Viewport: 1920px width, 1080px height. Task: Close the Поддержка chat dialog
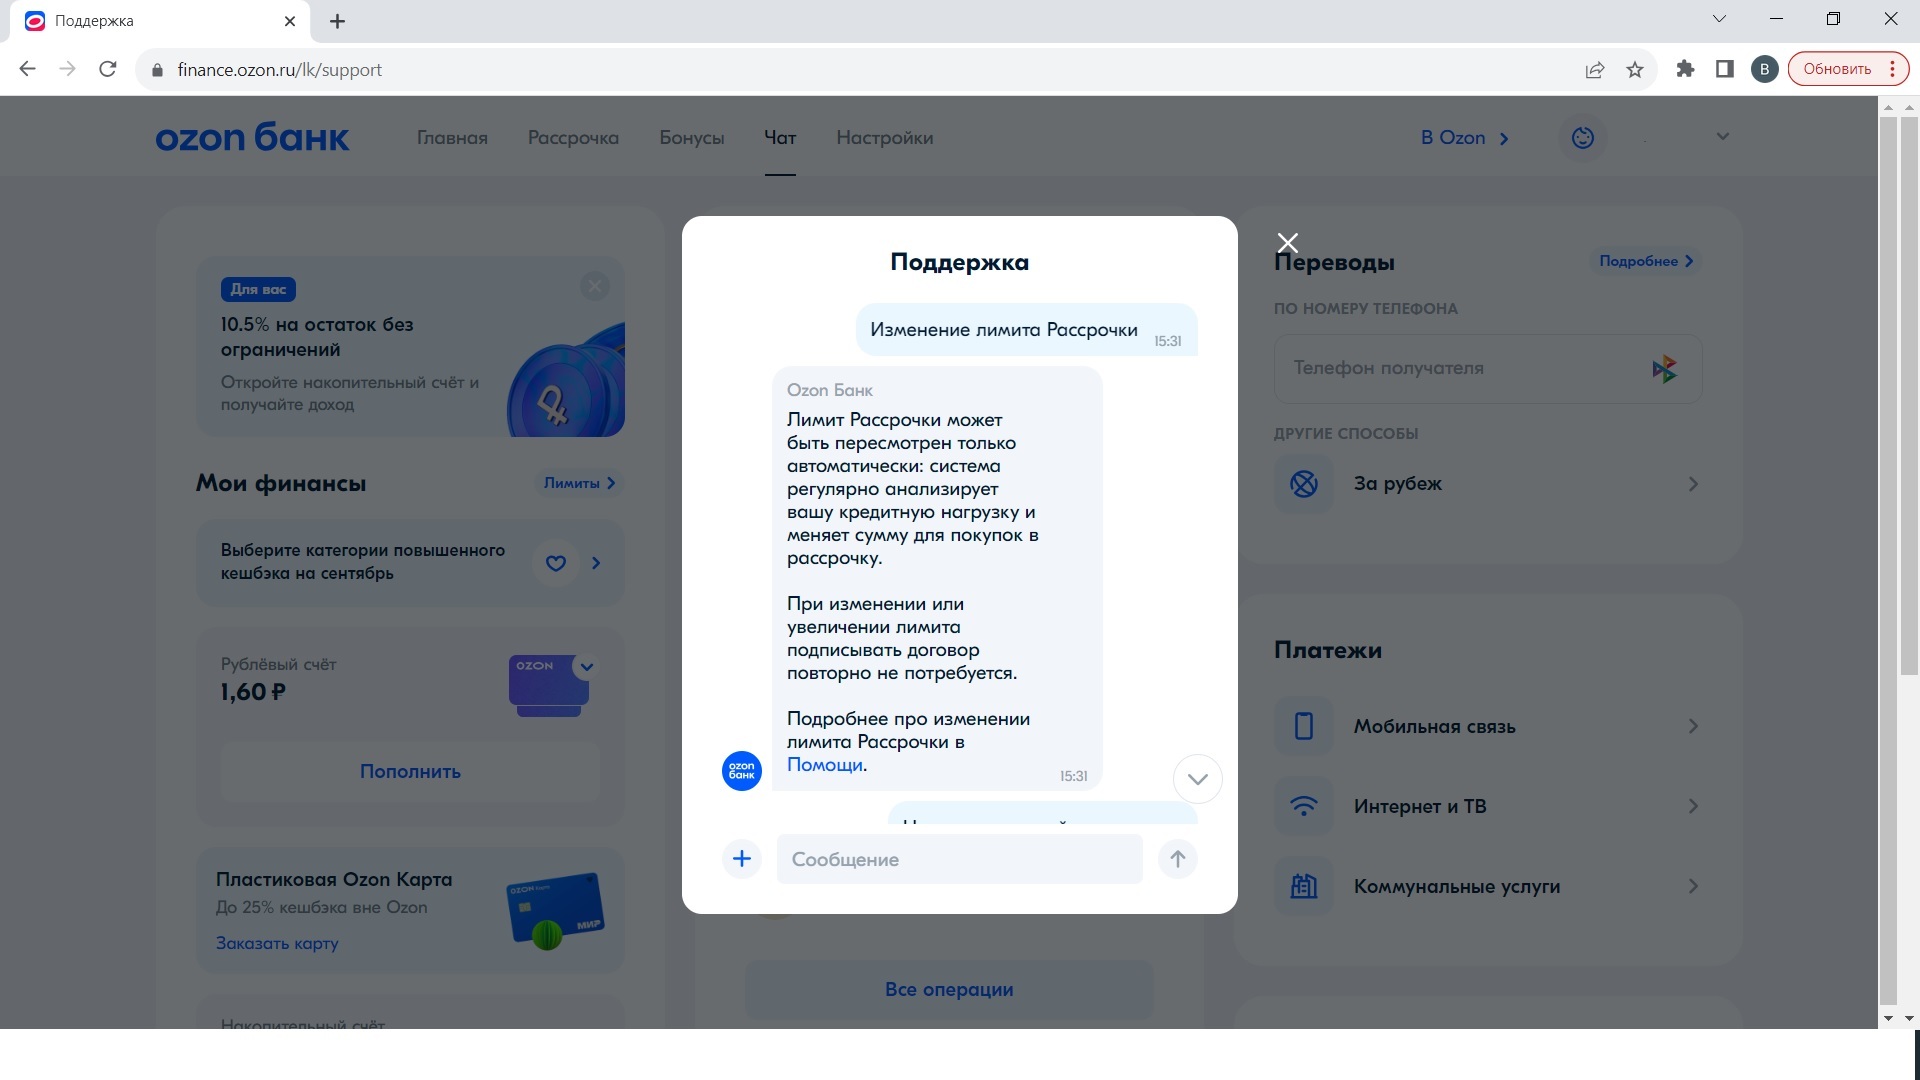[1287, 243]
